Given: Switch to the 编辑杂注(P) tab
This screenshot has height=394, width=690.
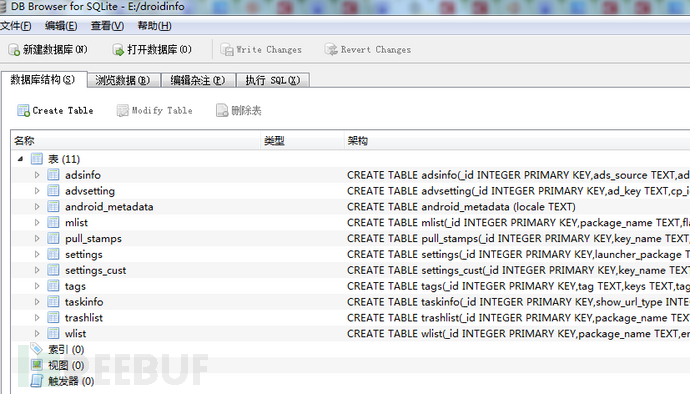Looking at the screenshot, I should 198,80.
